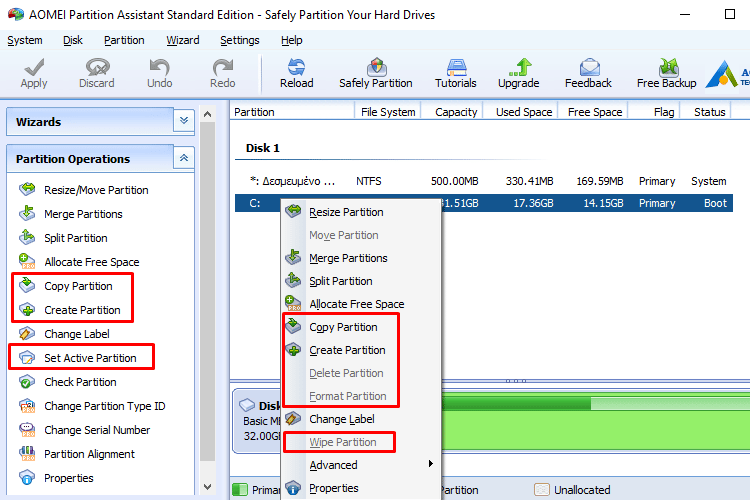Choose Create Partition in the context menu

(360, 350)
